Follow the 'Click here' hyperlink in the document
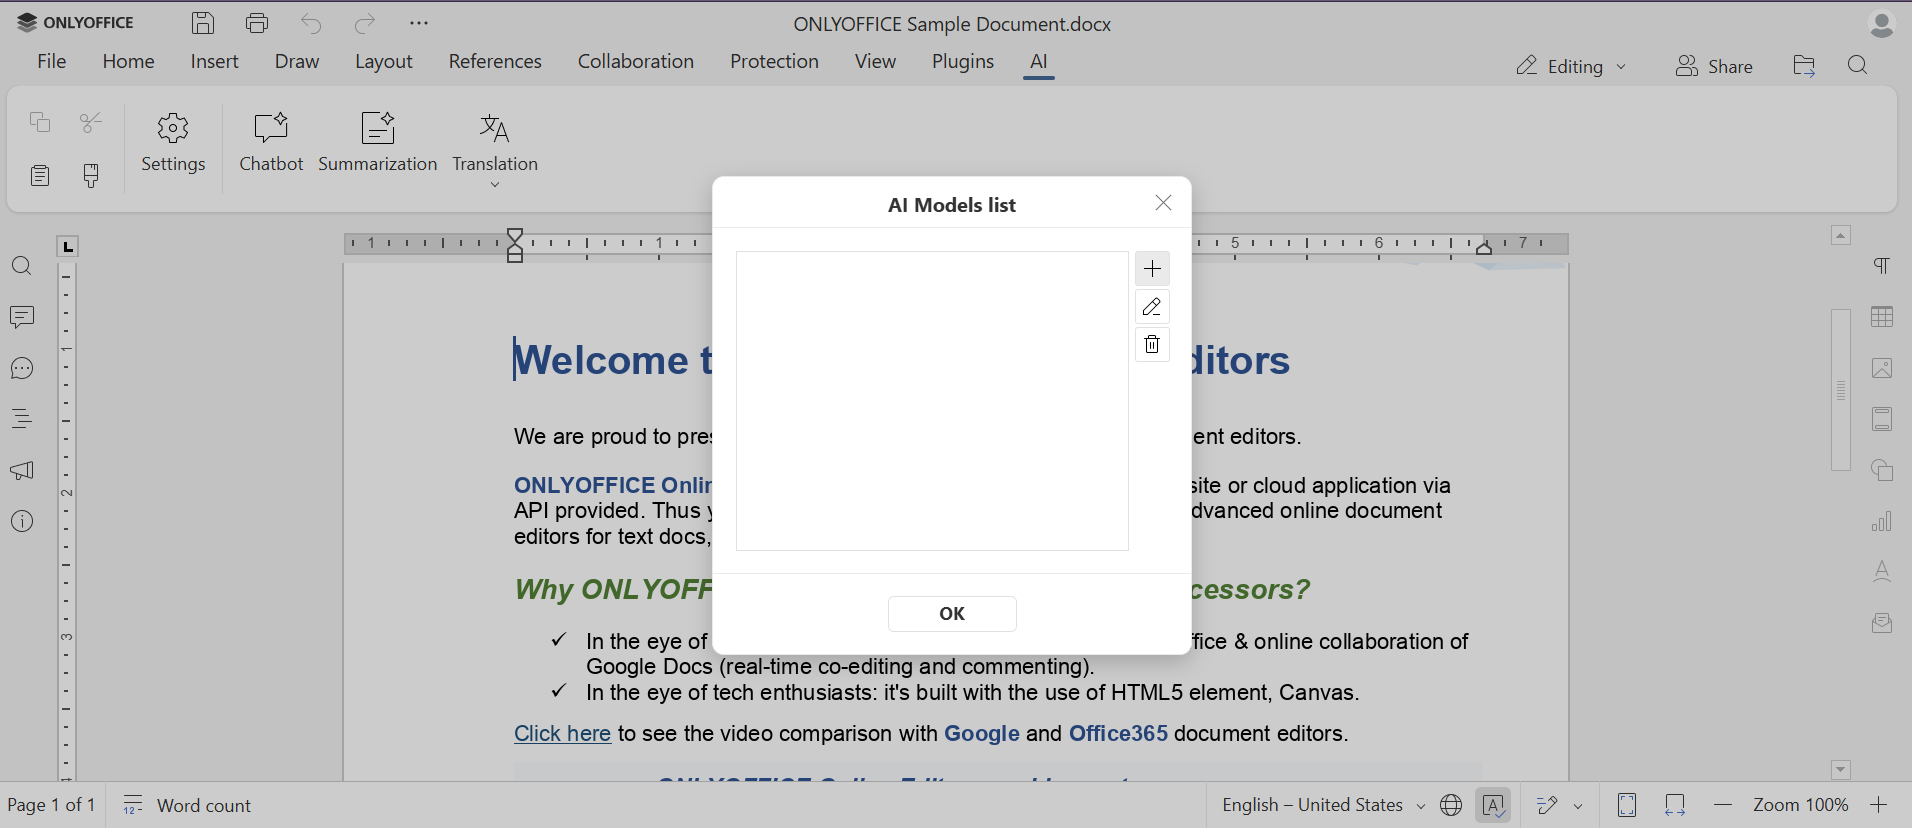 pyautogui.click(x=562, y=734)
